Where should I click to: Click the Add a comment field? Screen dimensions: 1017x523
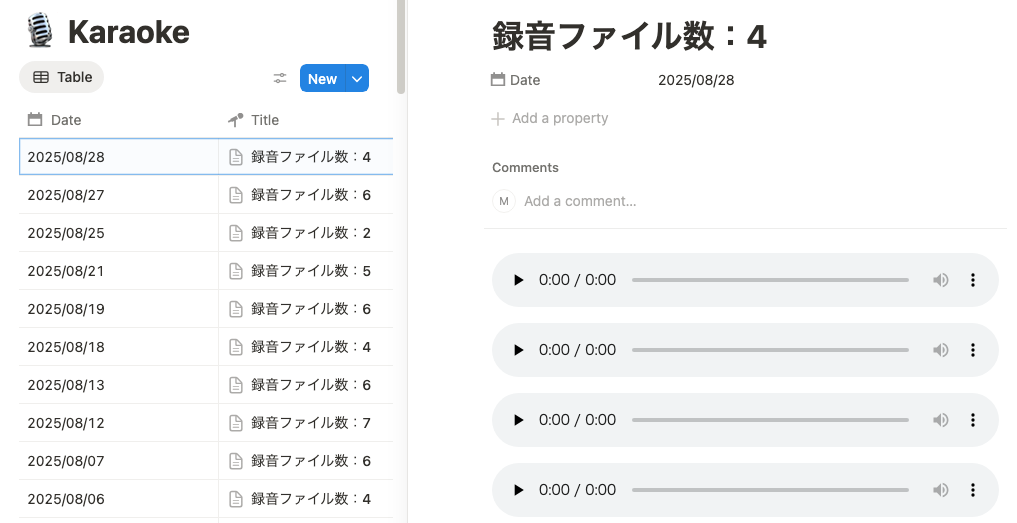click(x=580, y=201)
